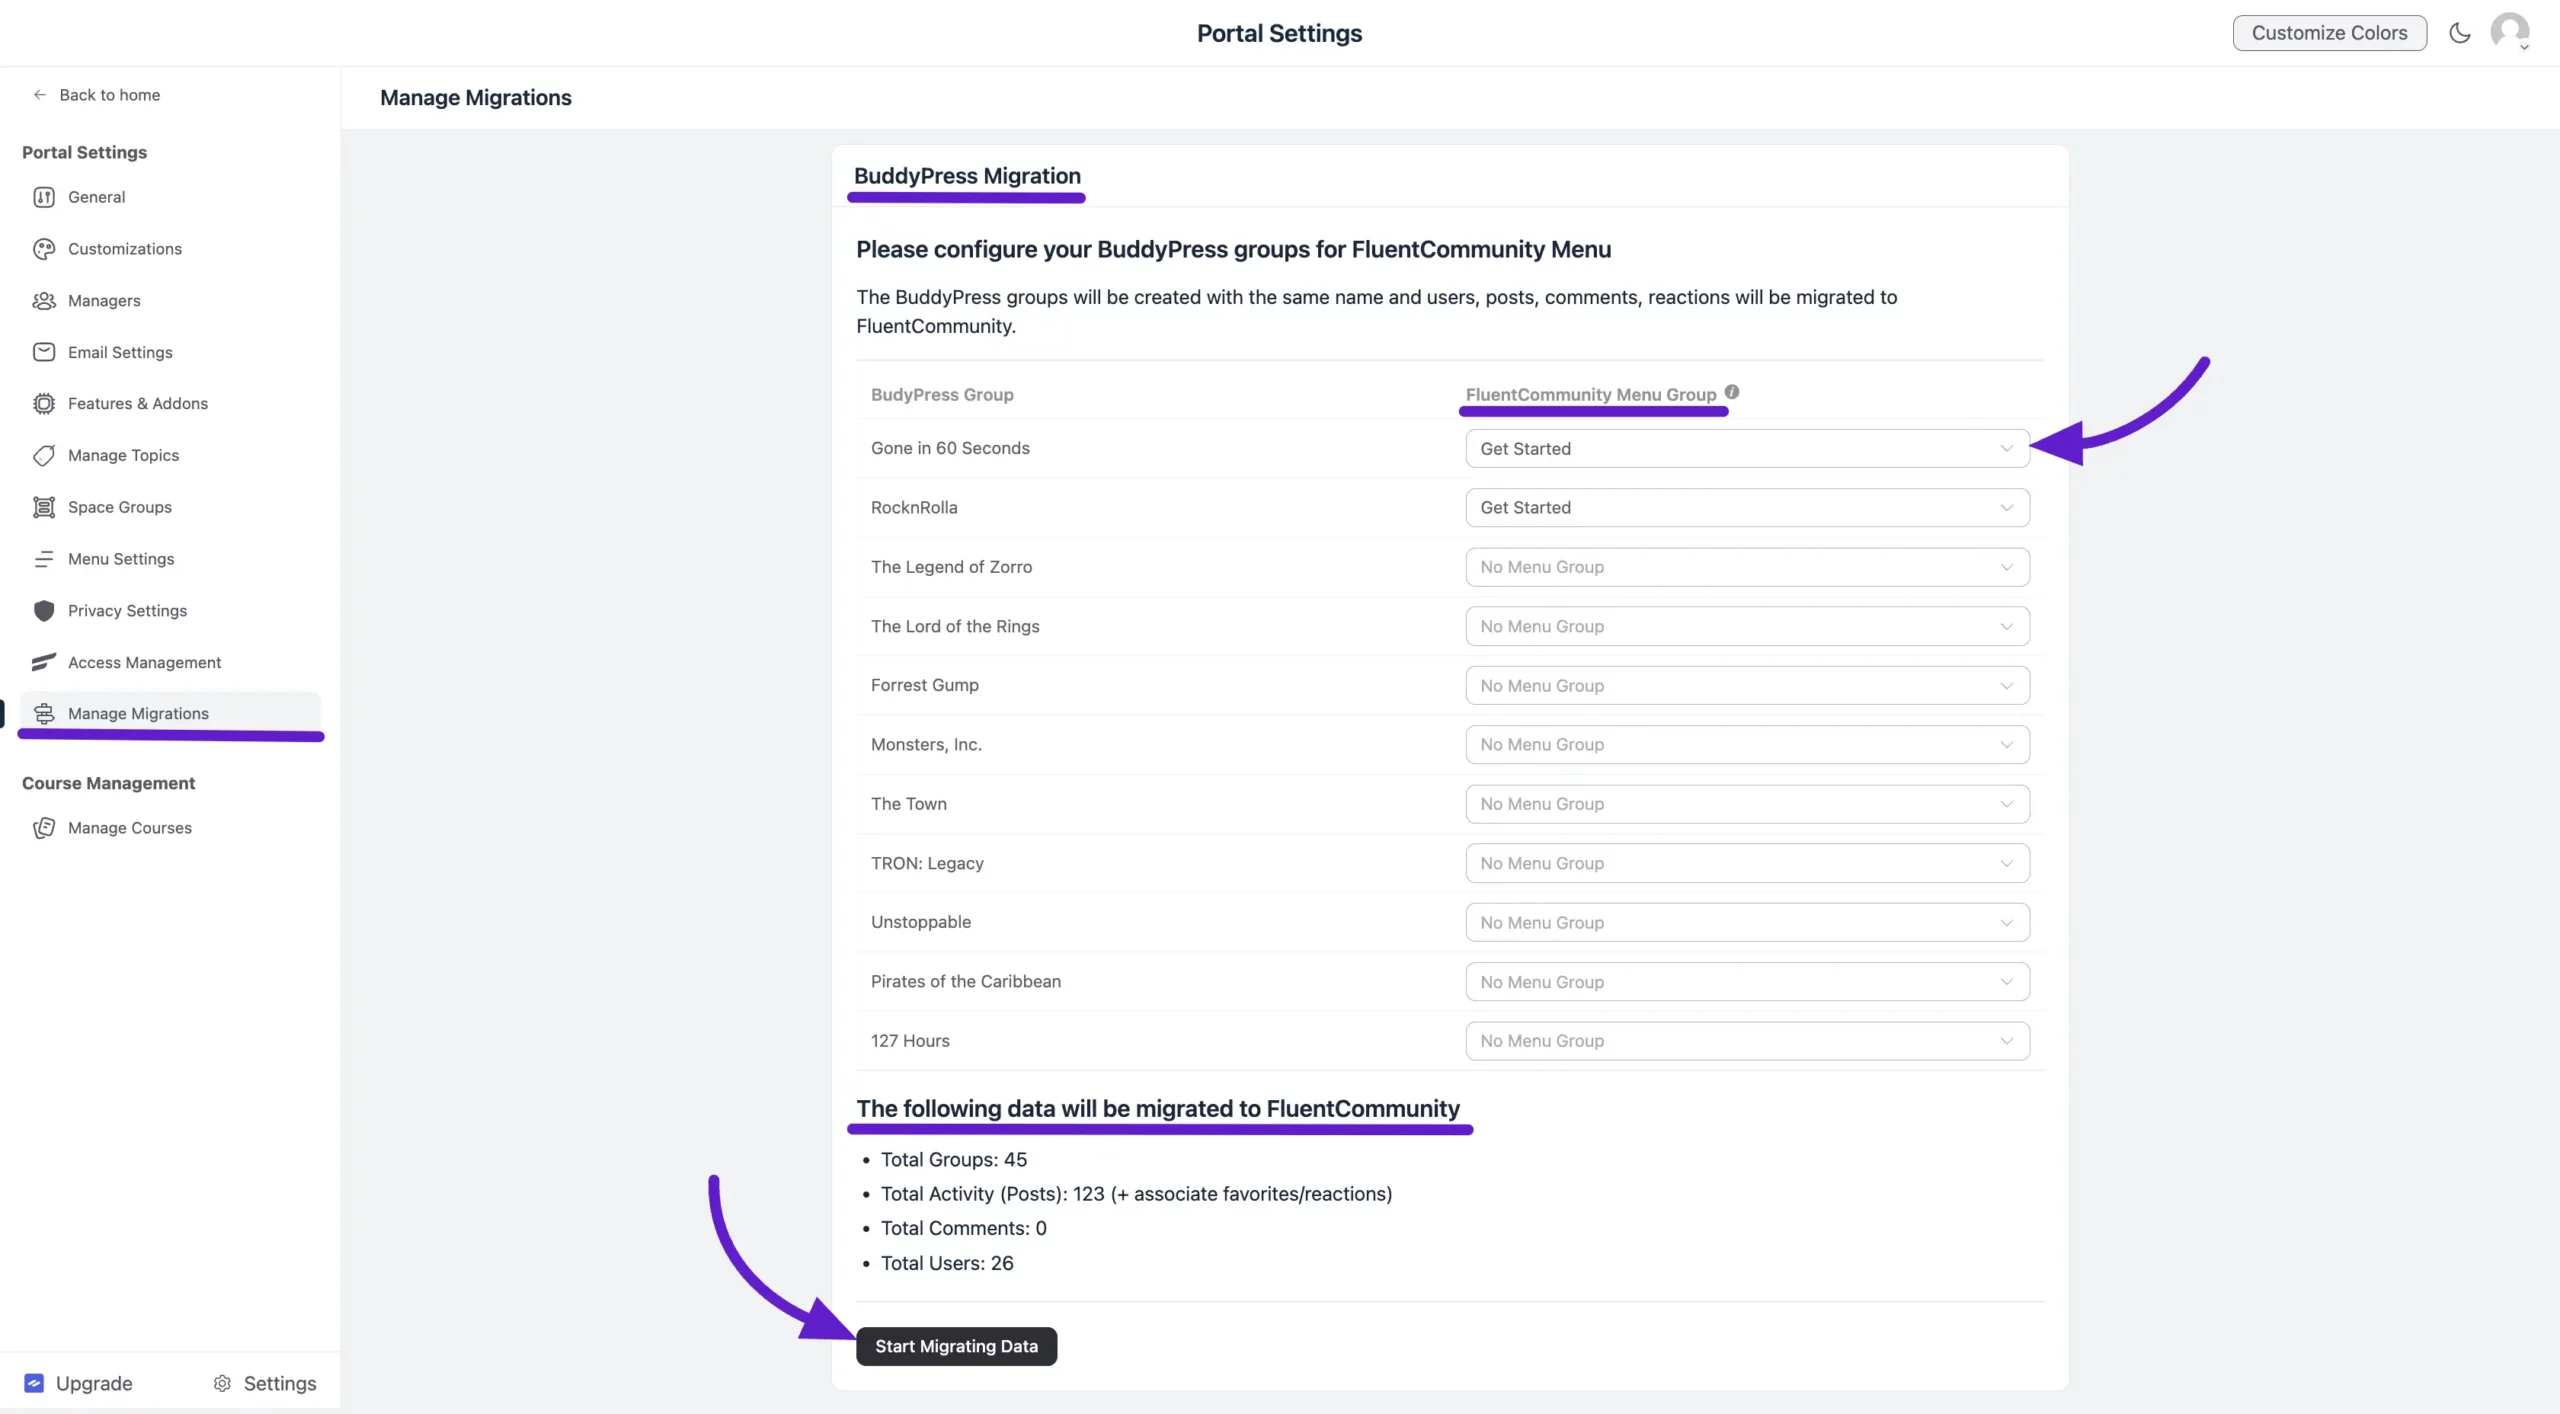The width and height of the screenshot is (2560, 1414).
Task: Go to Customizations settings
Action: pos(170,249)
